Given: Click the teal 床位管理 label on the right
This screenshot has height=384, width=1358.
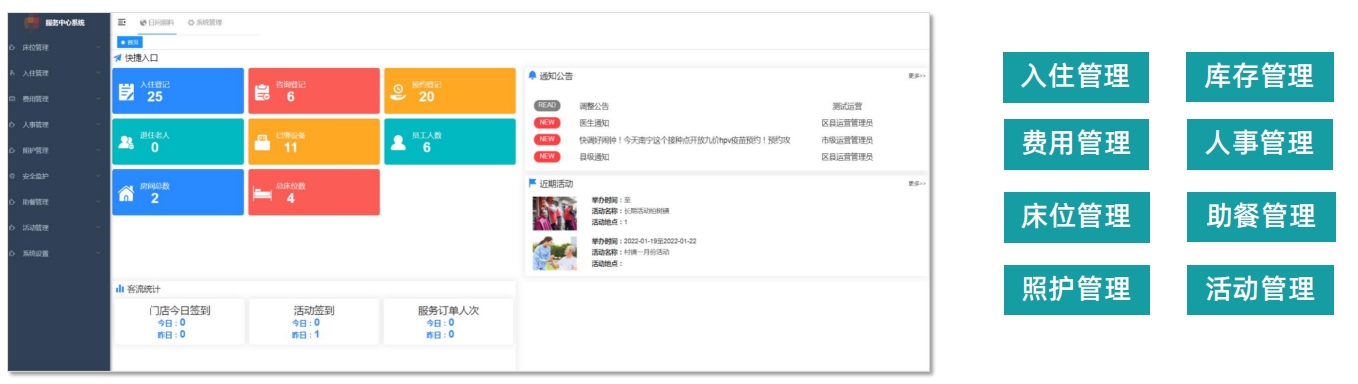Looking at the screenshot, I should point(1077,216).
